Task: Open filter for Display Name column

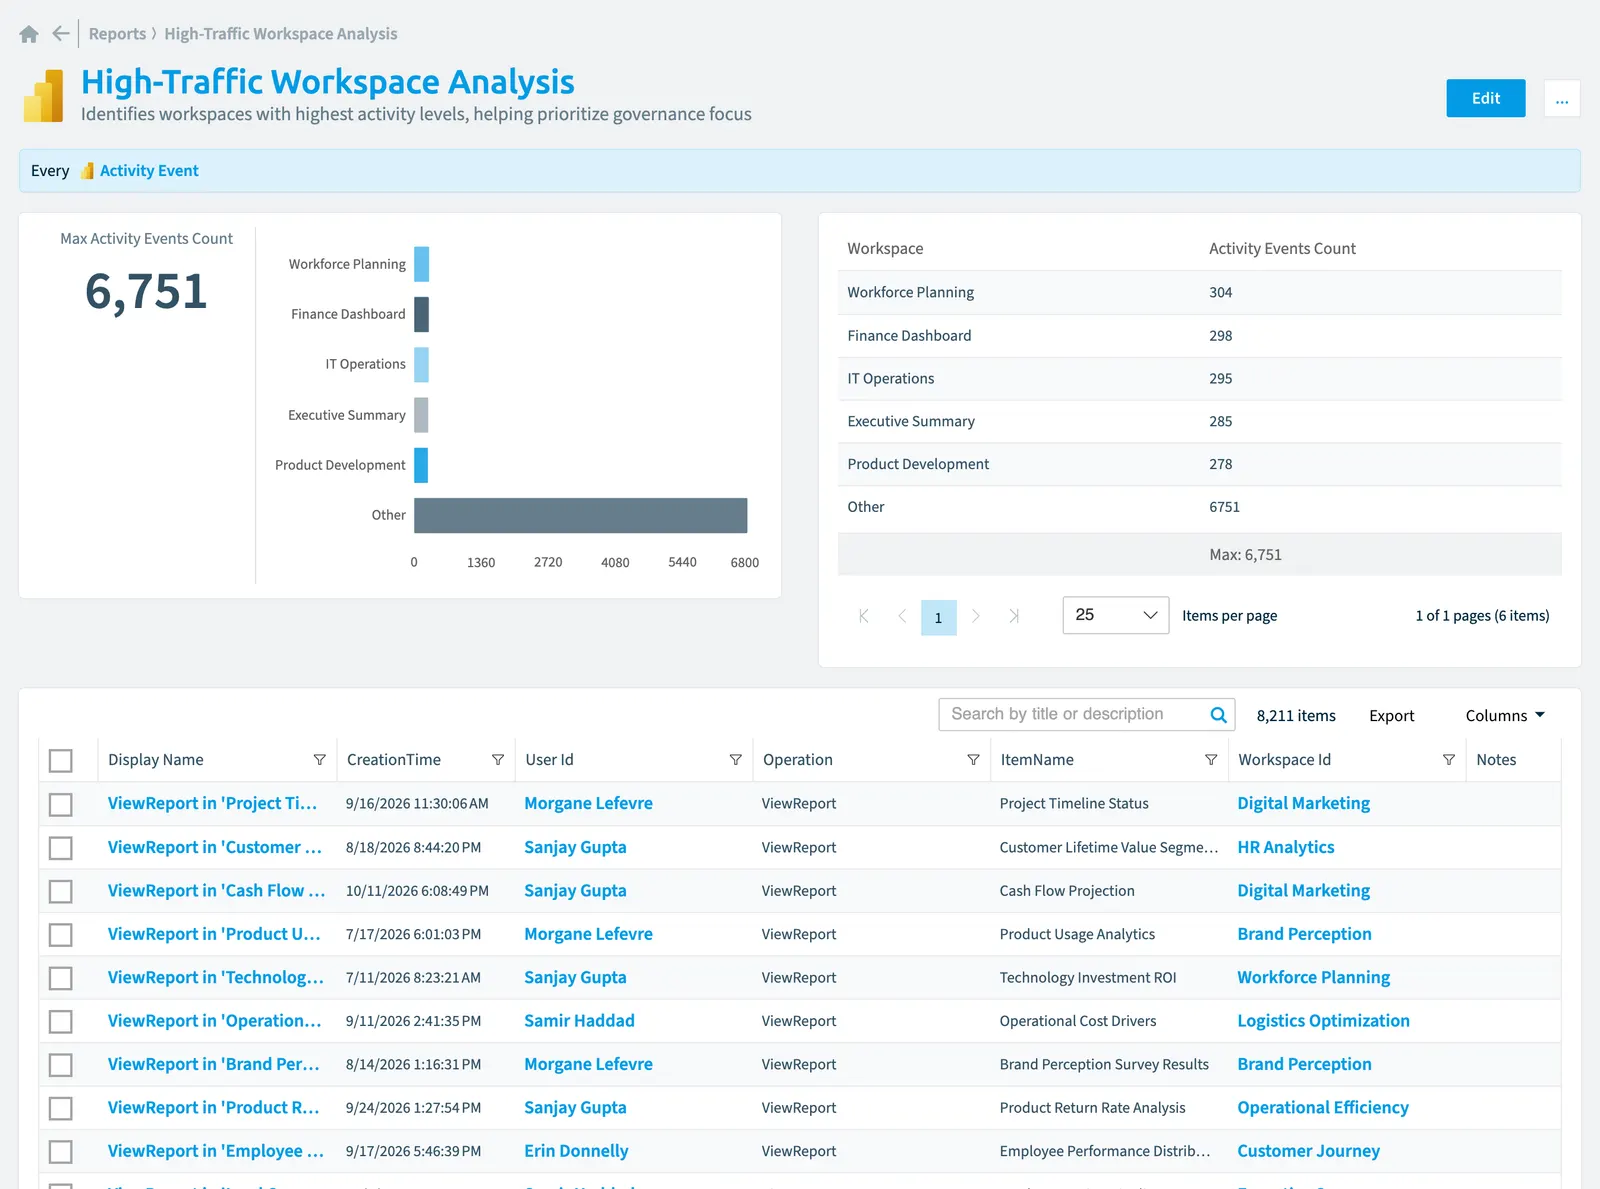Action: [x=319, y=760]
